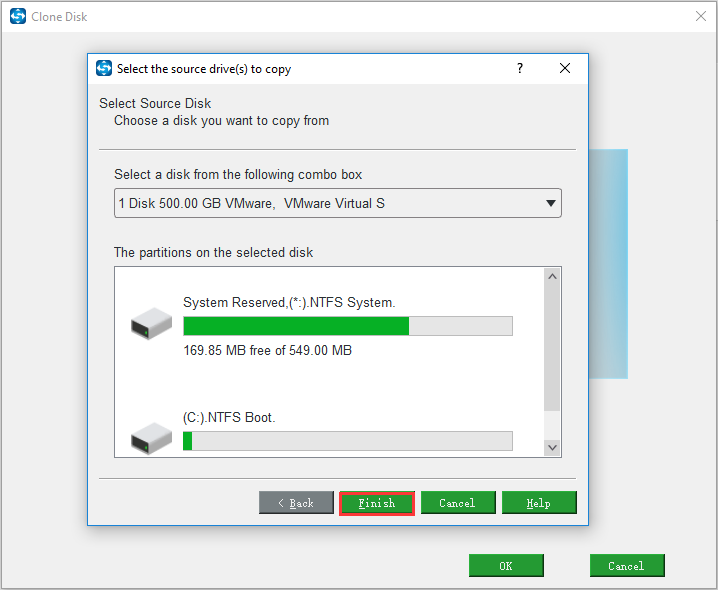Click the Clone Disk window app icon
Viewport: 718px width, 590px height.
pos(18,16)
